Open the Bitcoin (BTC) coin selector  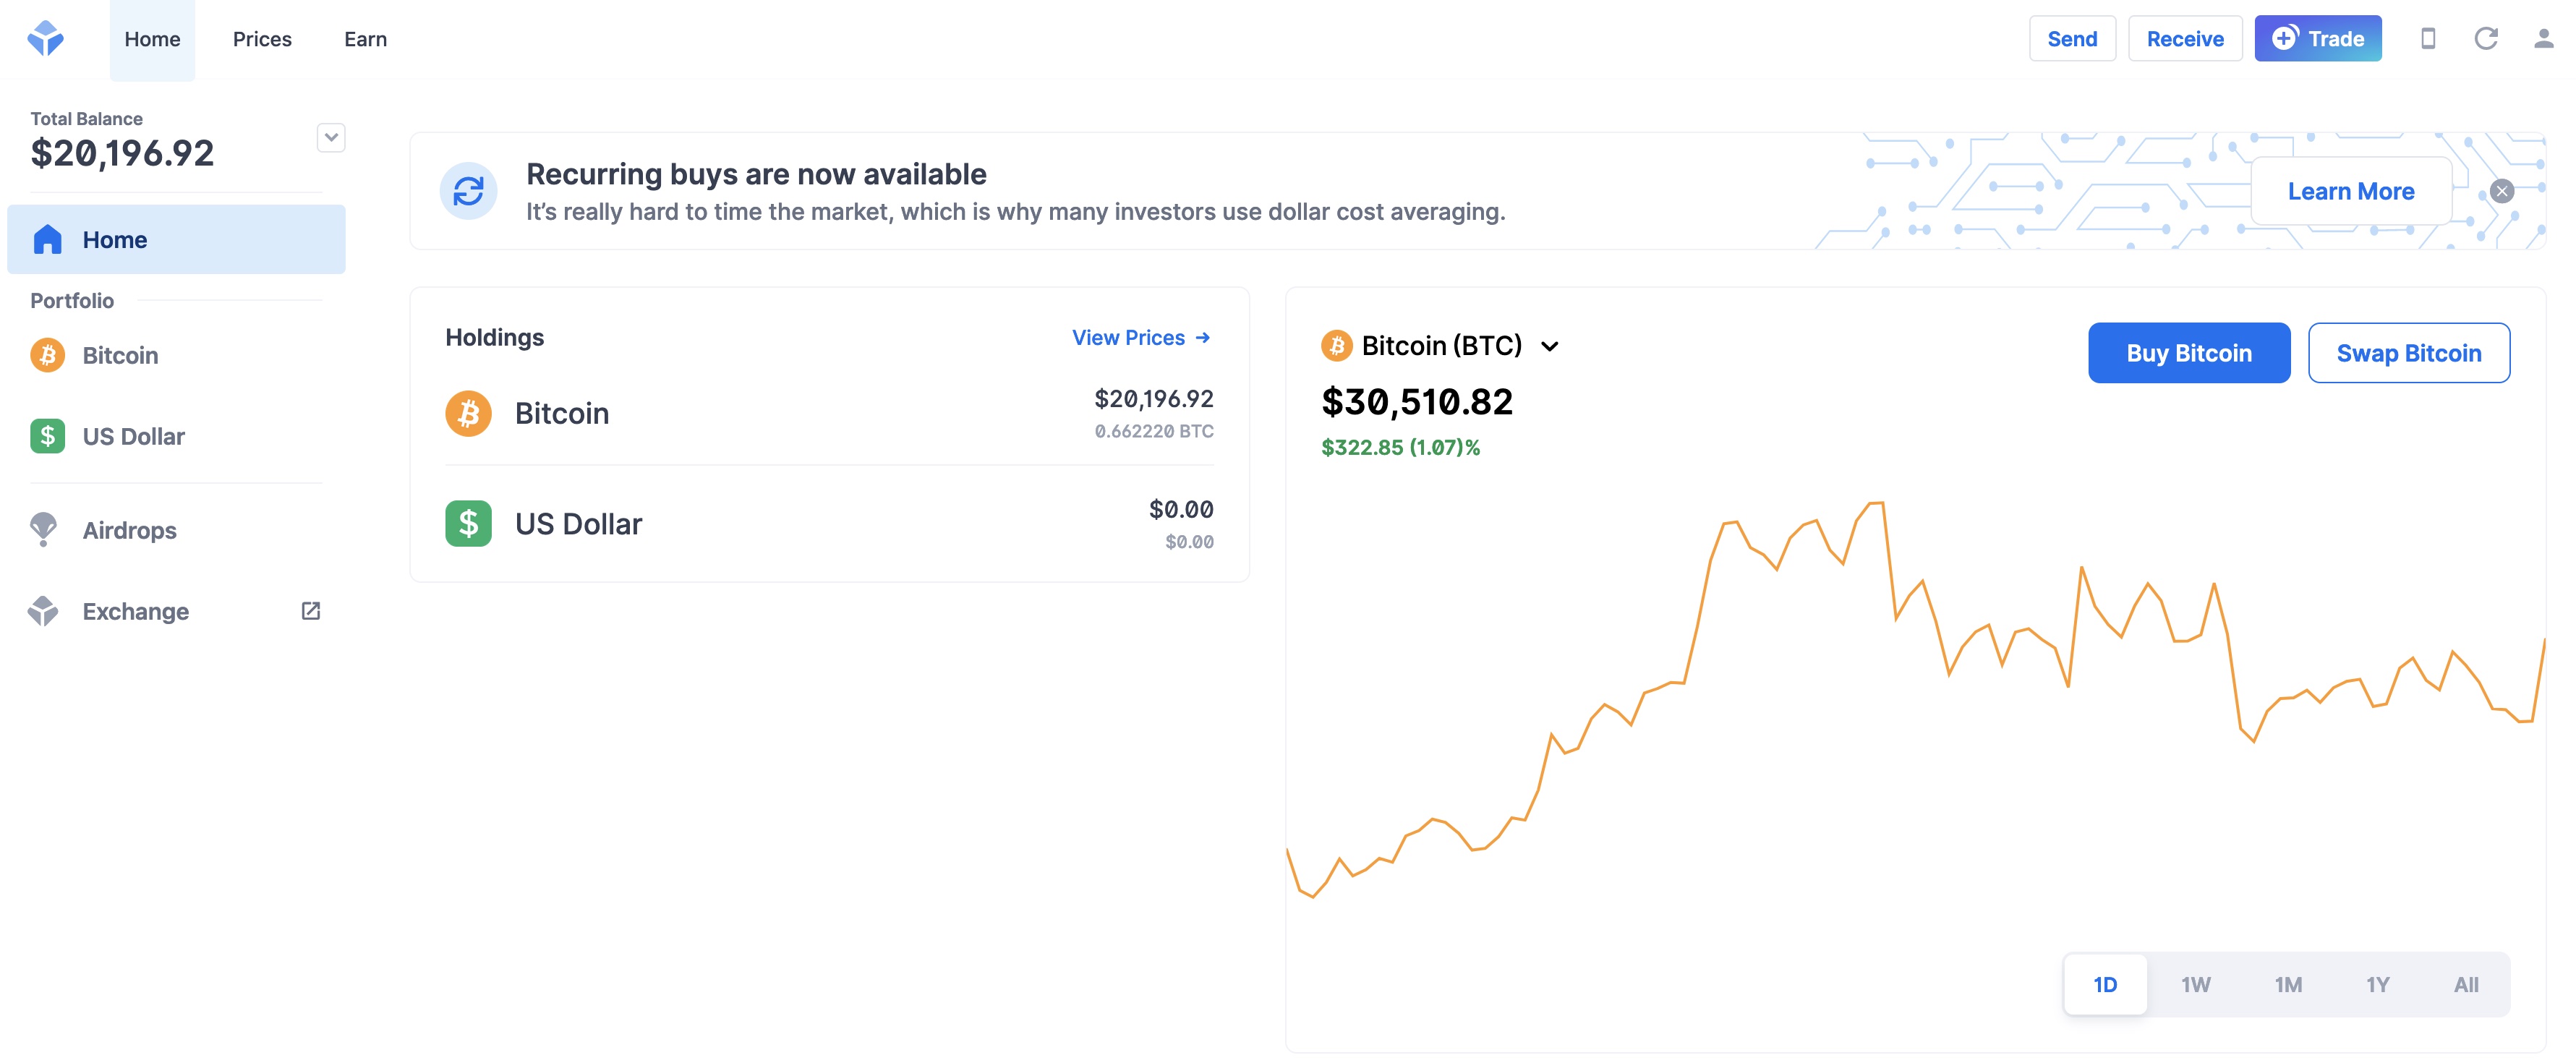click(1440, 346)
